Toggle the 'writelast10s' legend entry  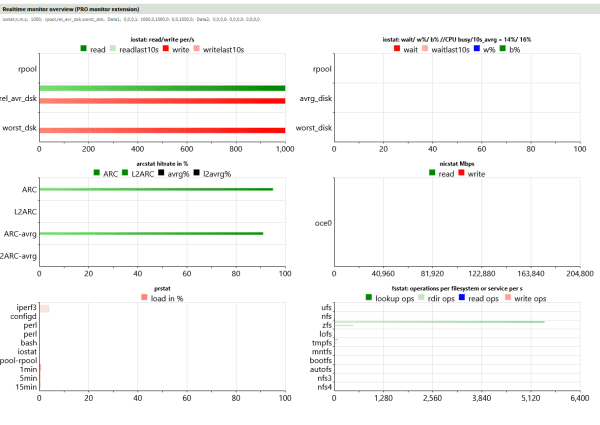tap(218, 49)
